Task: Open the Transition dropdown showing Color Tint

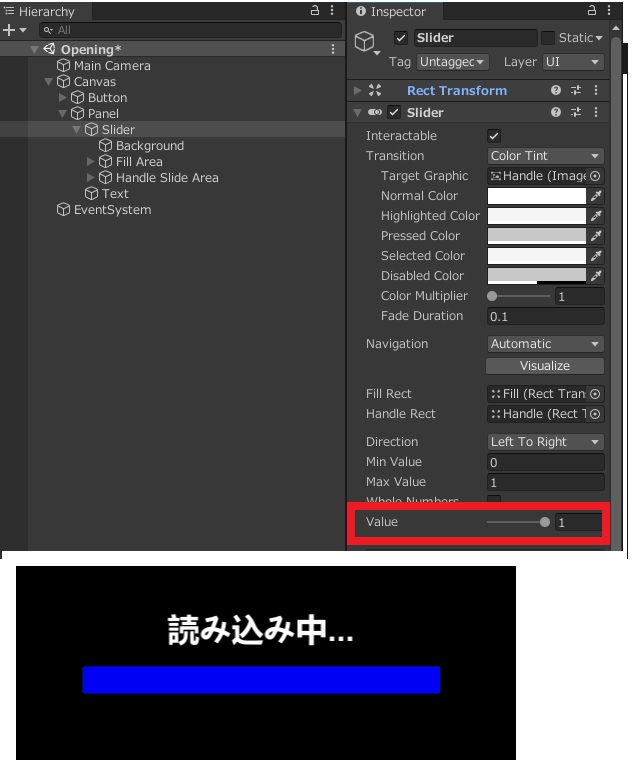Action: [546, 156]
